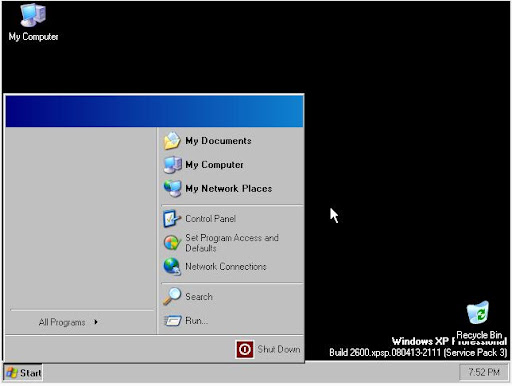Screen dimensions: 512x386
Task: Click the My Computer desktop label
Action: 33,37
